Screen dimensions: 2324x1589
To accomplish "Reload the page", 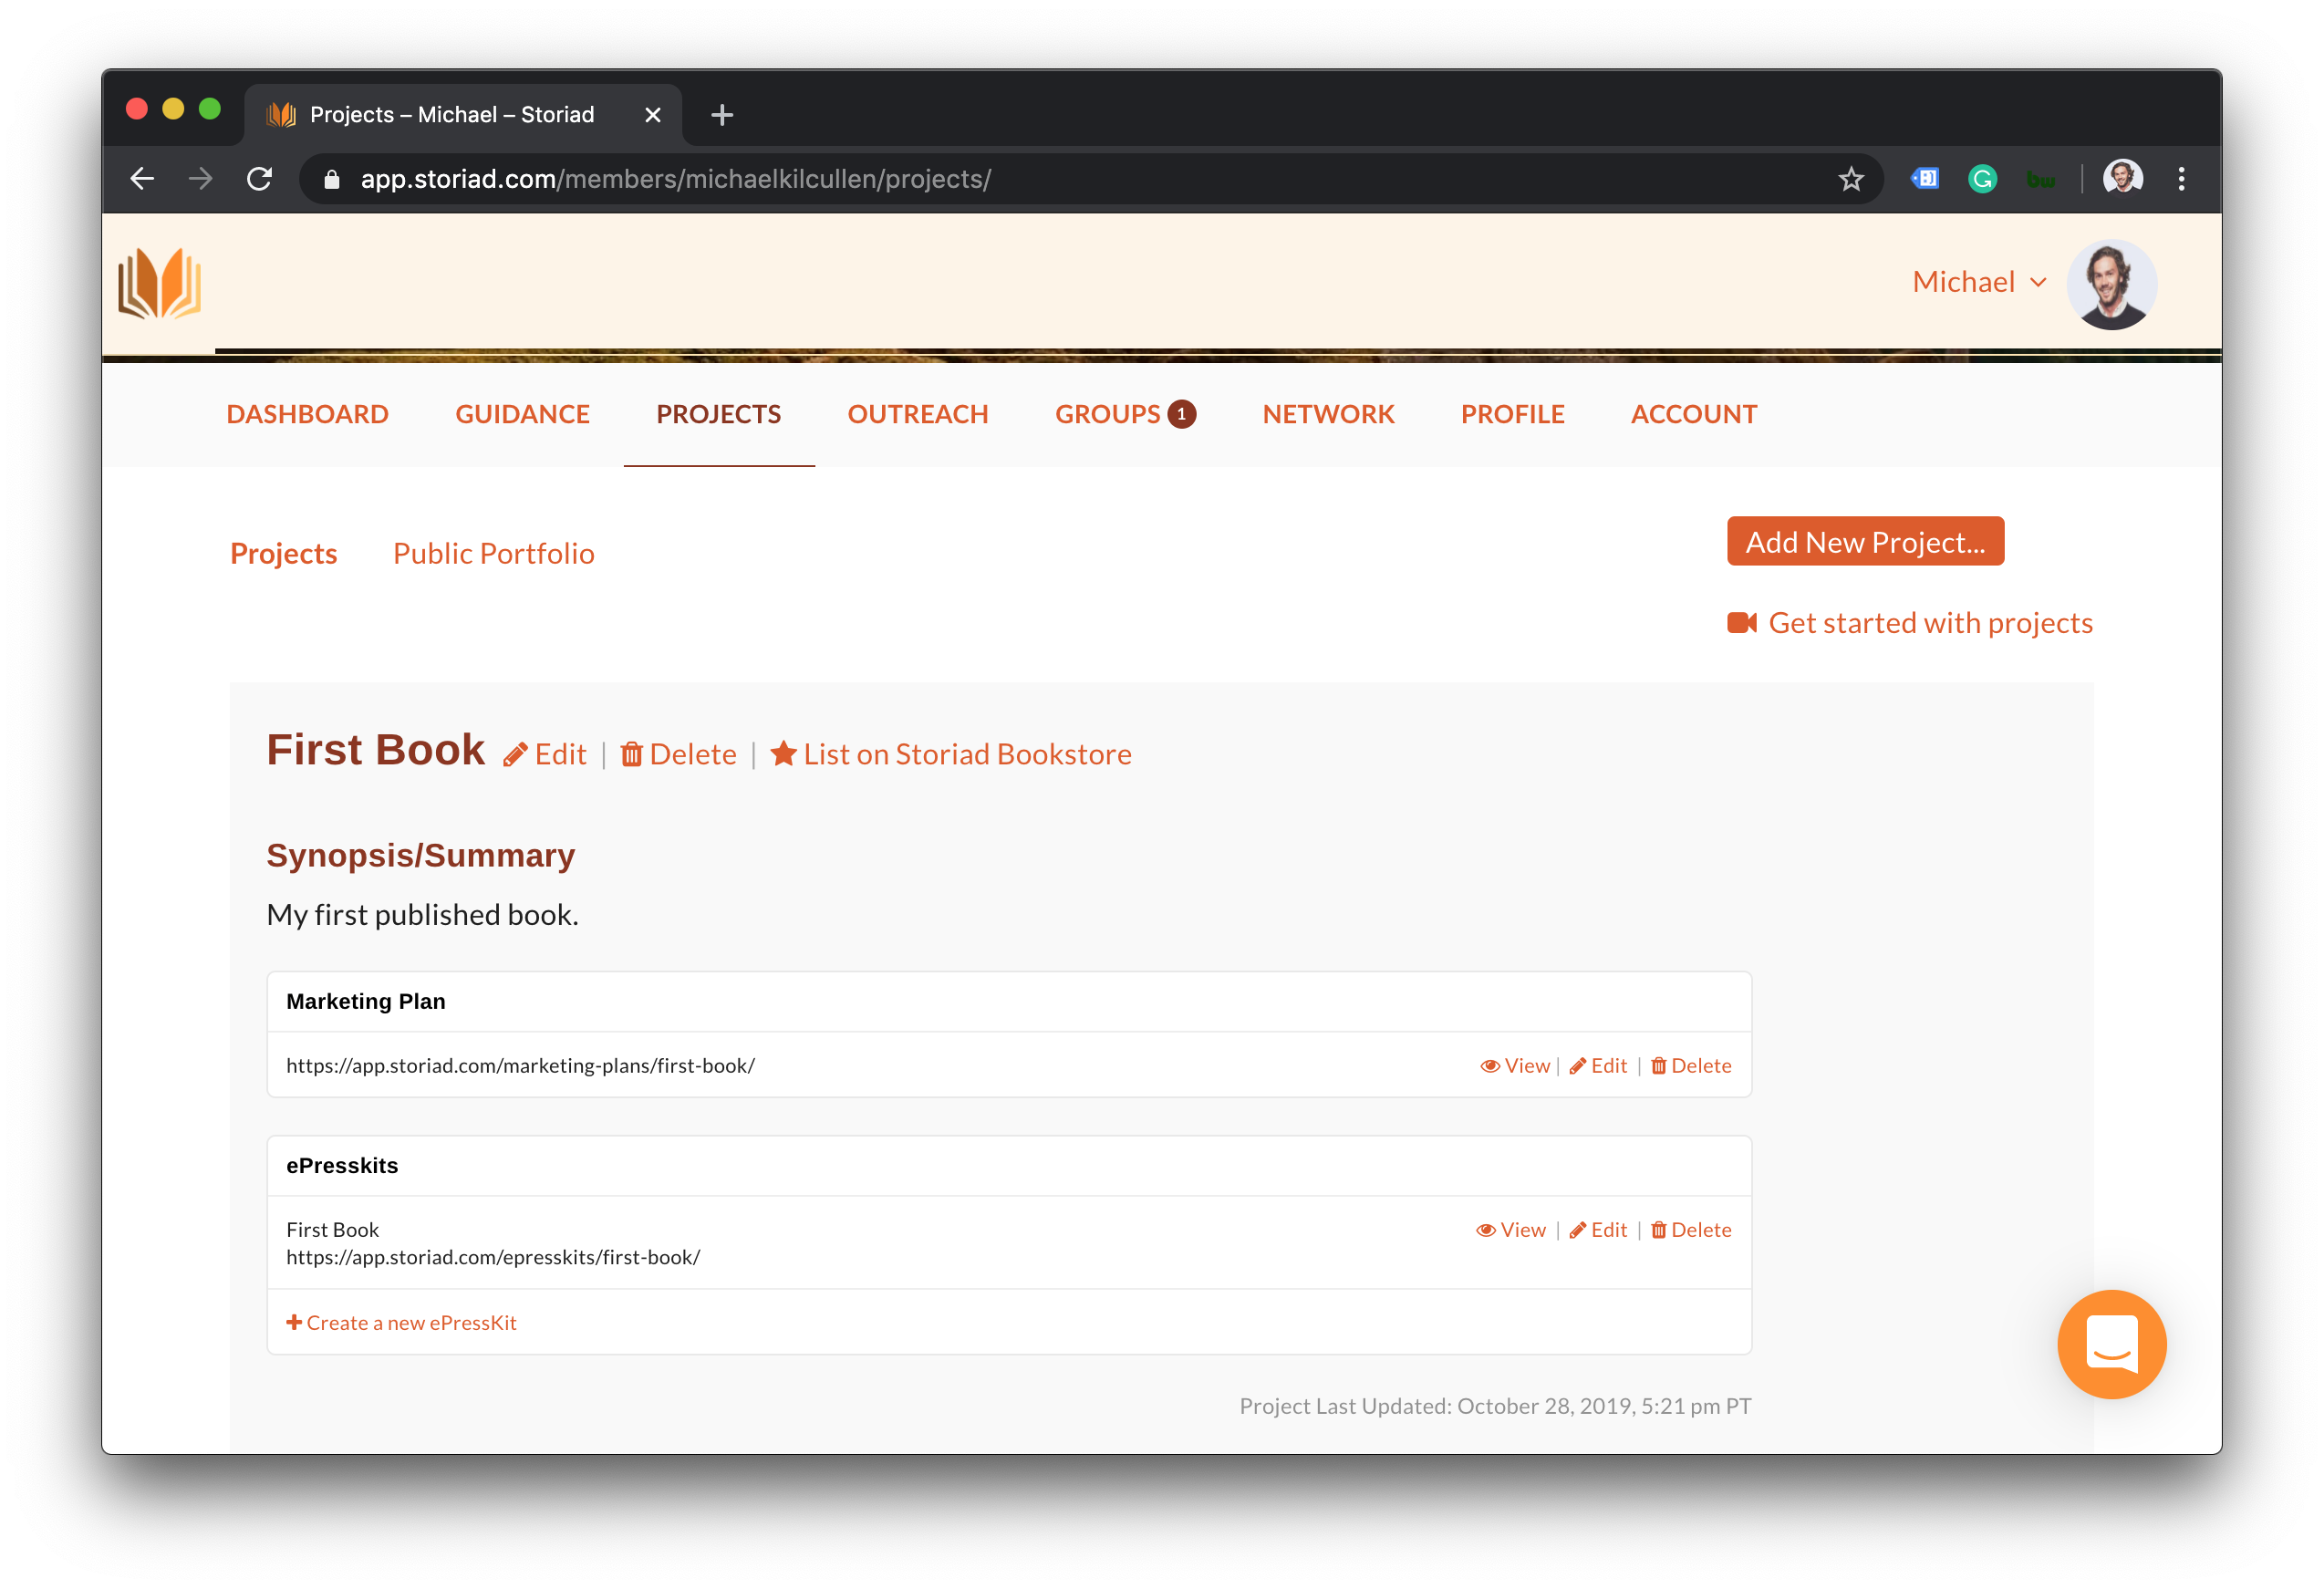I will pos(260,179).
